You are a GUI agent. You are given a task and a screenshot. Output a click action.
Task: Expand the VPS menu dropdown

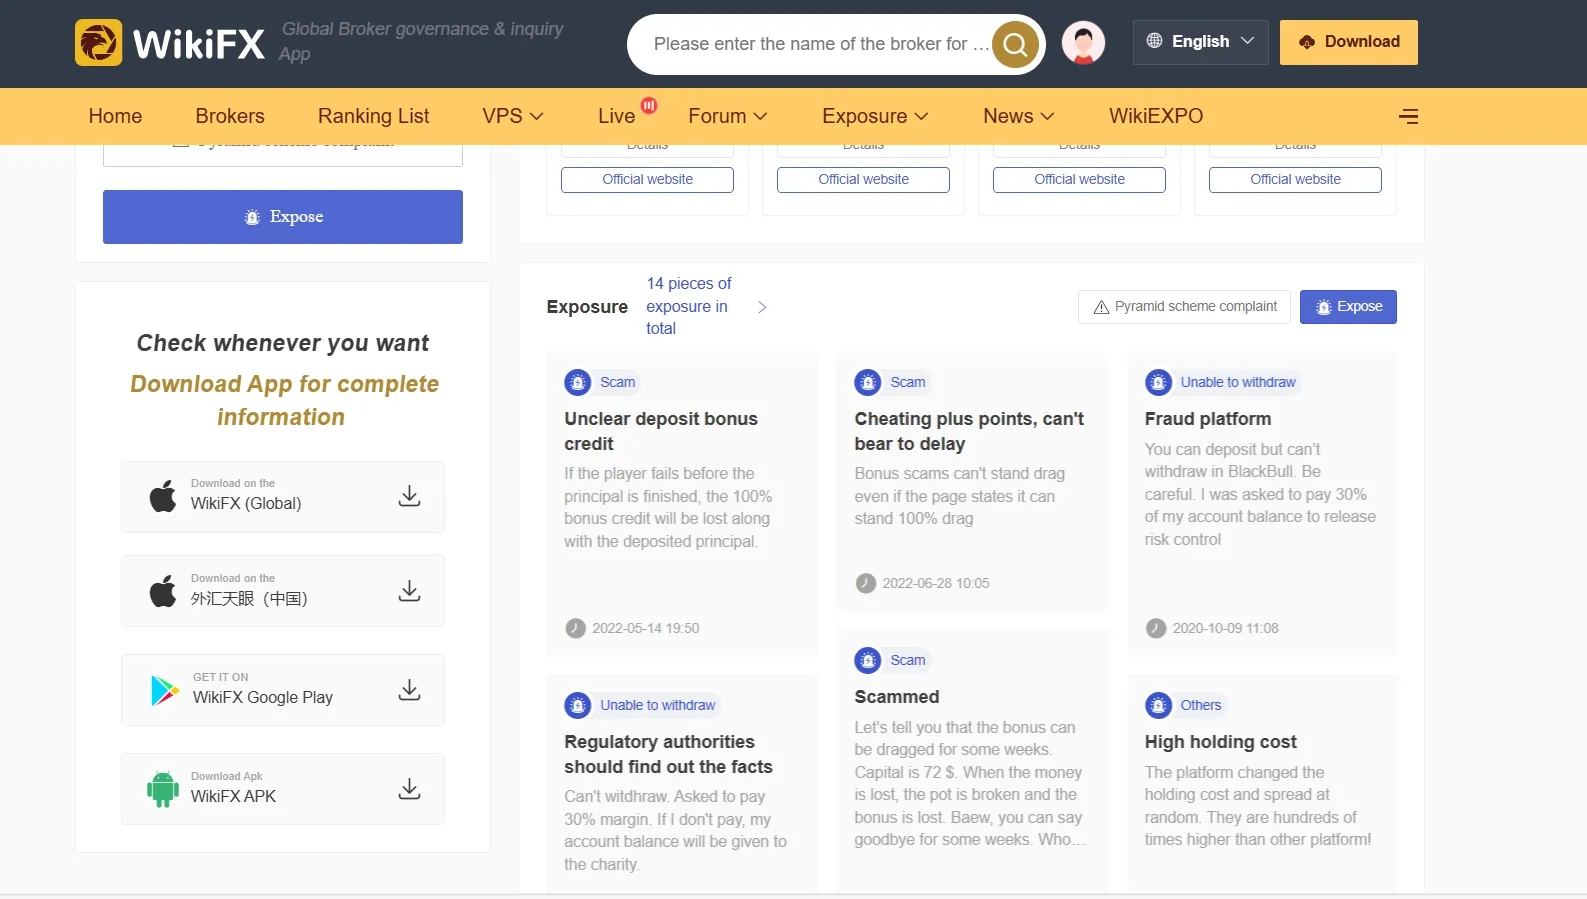(513, 116)
